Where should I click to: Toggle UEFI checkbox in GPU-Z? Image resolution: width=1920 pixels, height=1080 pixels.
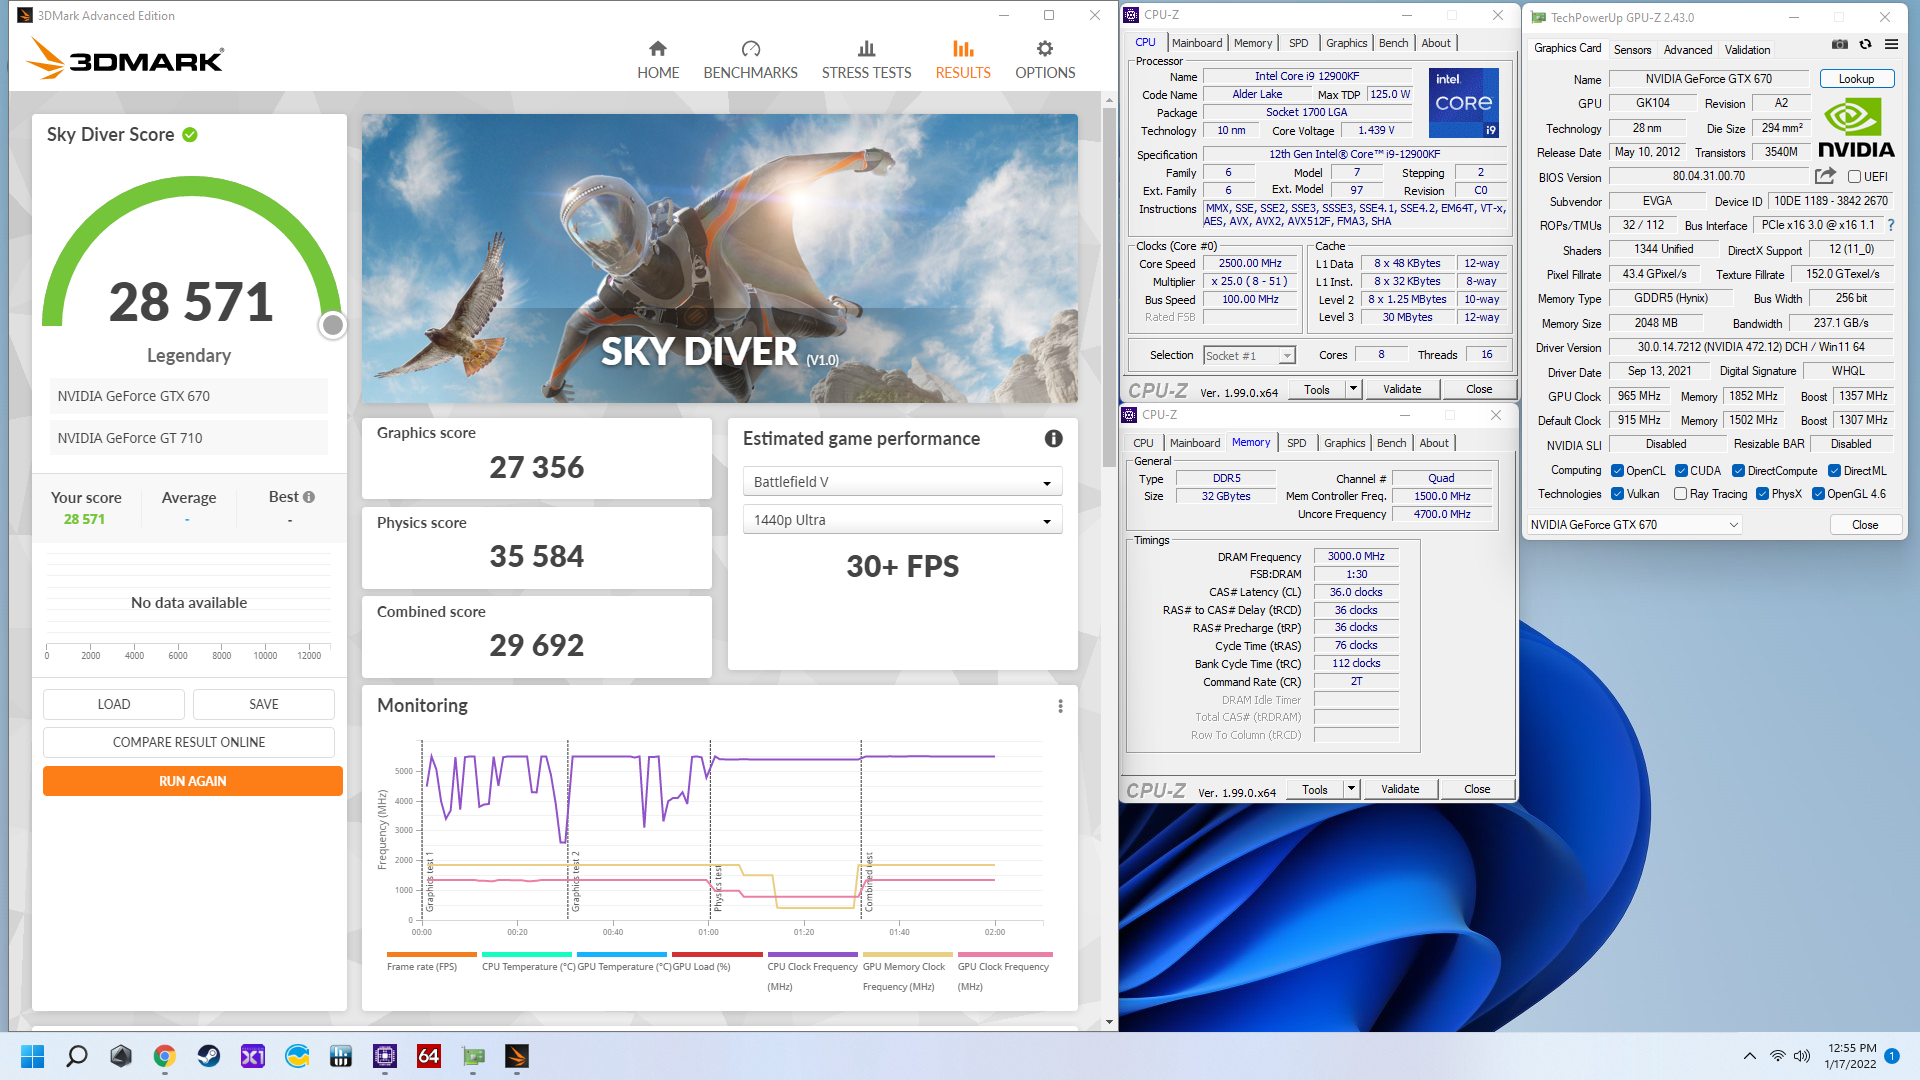click(x=1854, y=177)
